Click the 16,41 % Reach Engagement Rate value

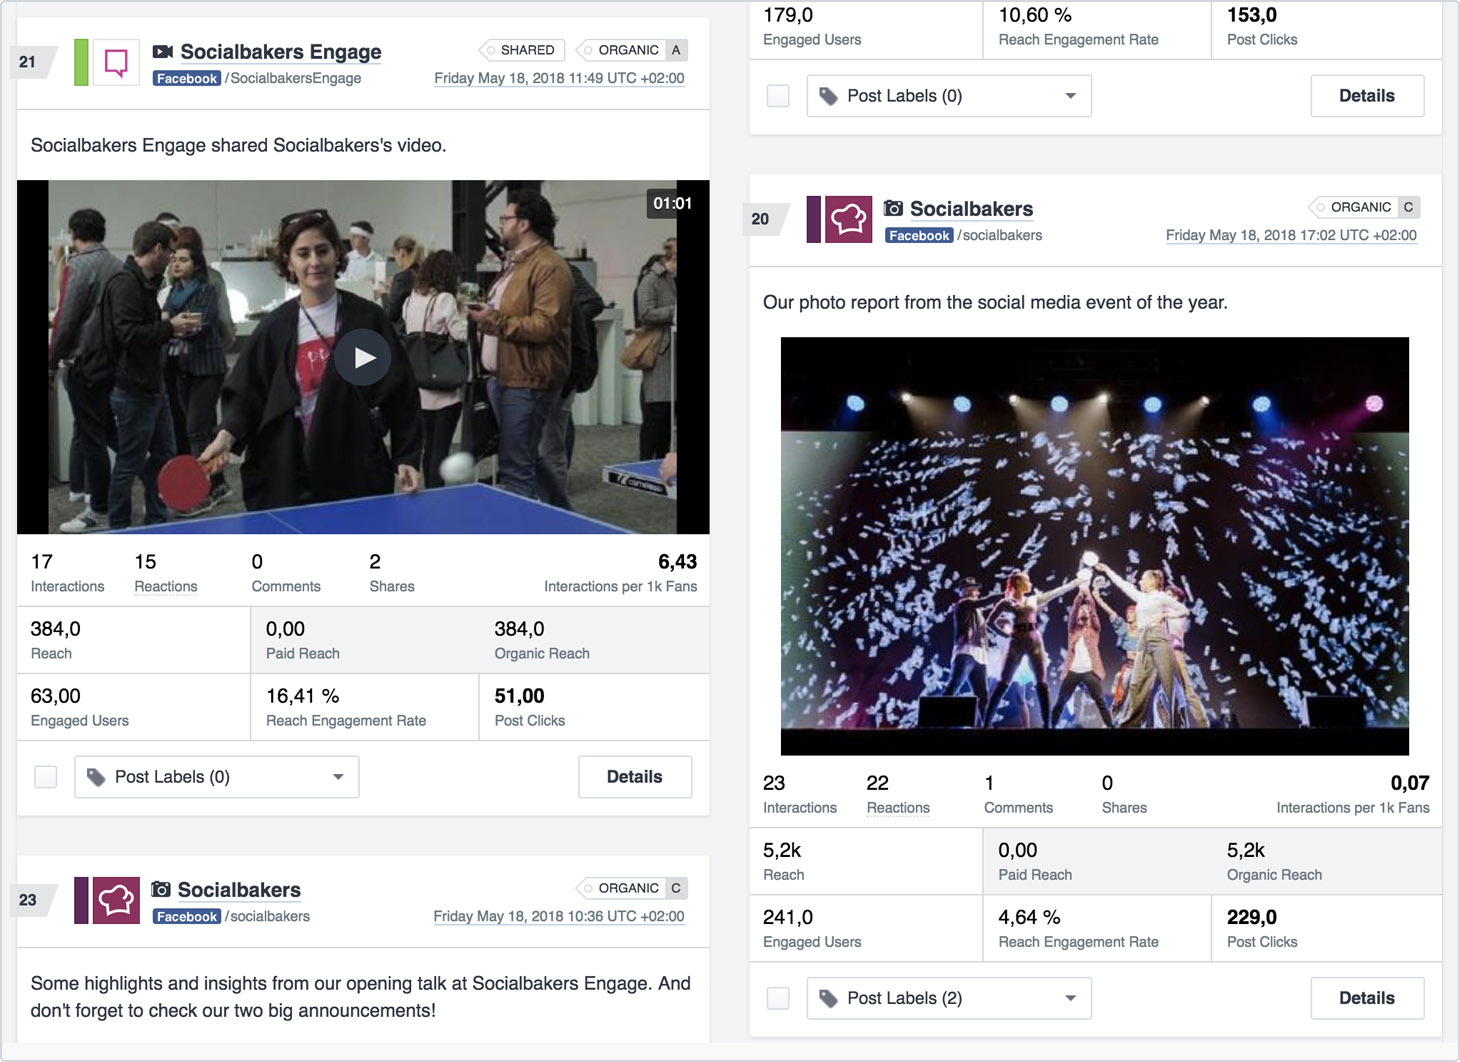pos(302,696)
